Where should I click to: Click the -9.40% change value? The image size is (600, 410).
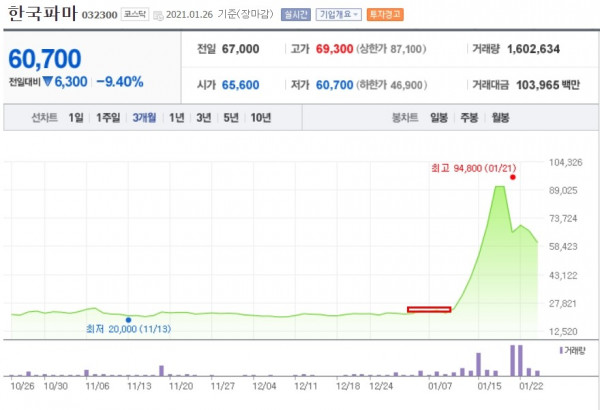pyautogui.click(x=120, y=82)
